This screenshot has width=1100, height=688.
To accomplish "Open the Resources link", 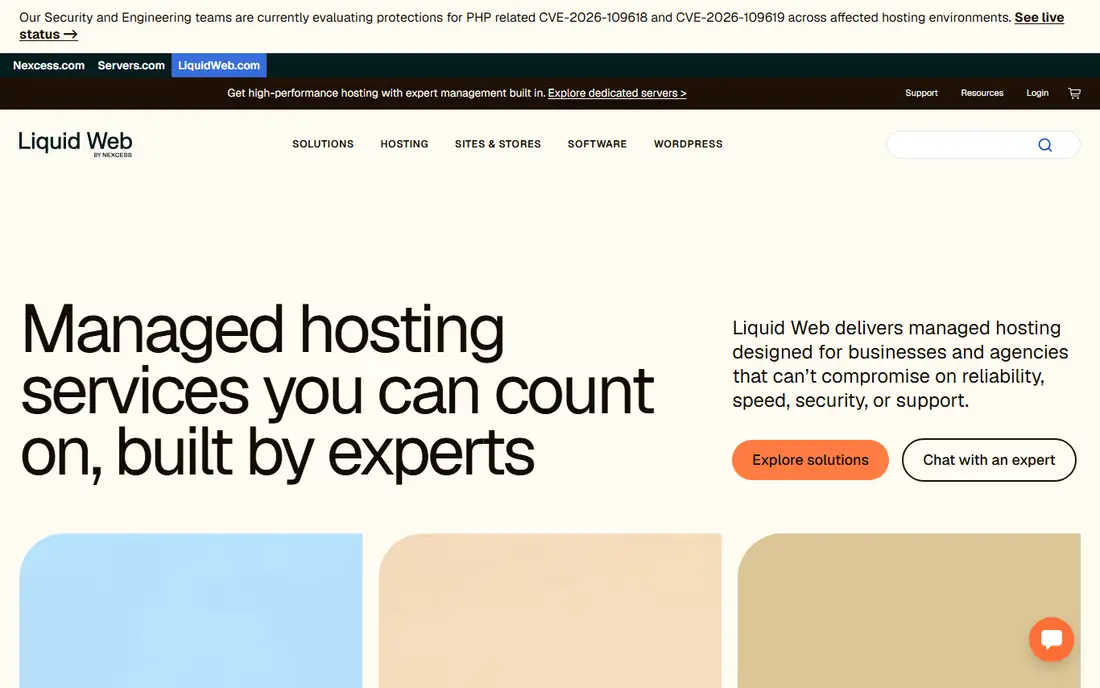I will (x=982, y=93).
